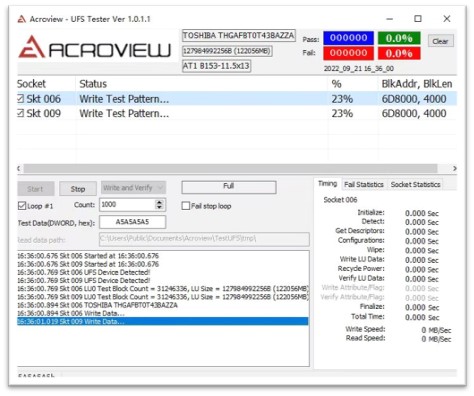The width and height of the screenshot is (474, 396).
Task: Open the Write and Verify dropdown
Action: click(x=133, y=188)
